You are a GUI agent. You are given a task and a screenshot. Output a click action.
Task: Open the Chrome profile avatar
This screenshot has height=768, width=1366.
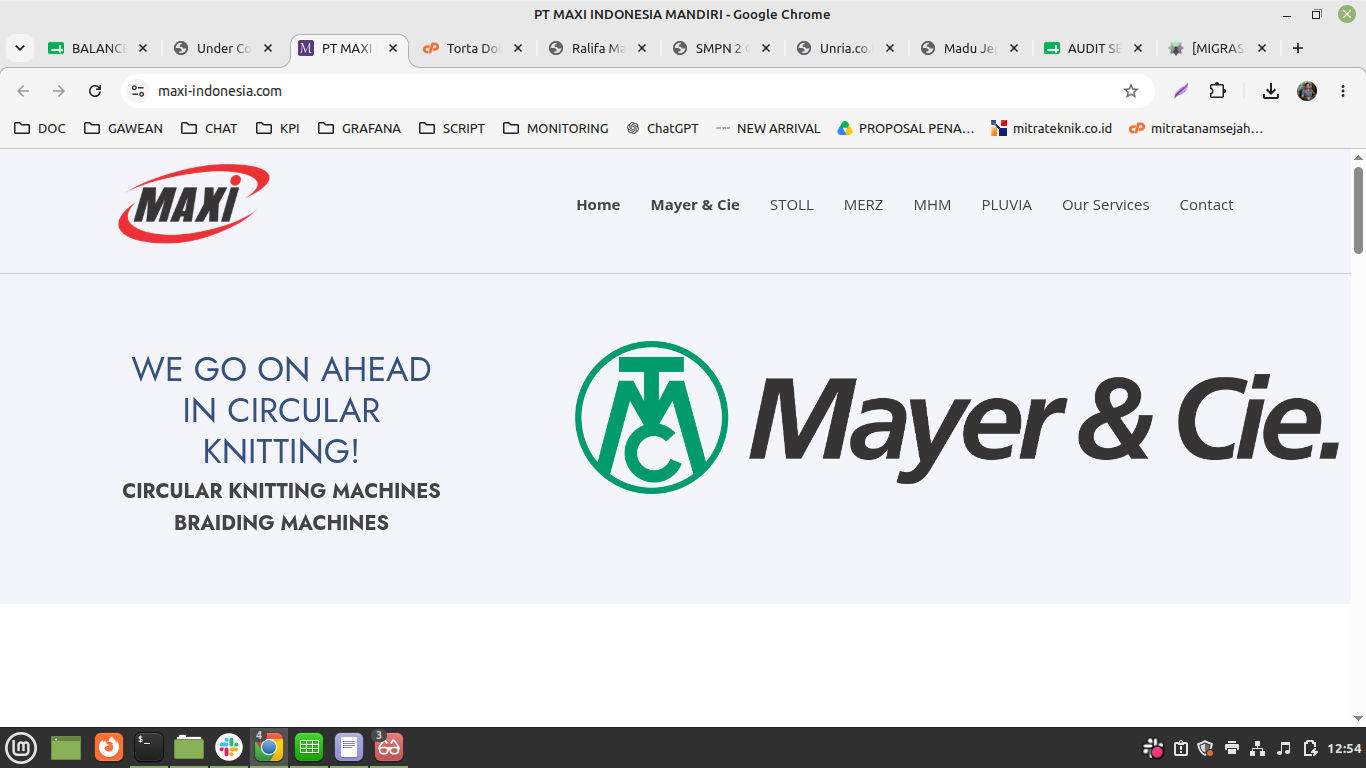tap(1307, 91)
